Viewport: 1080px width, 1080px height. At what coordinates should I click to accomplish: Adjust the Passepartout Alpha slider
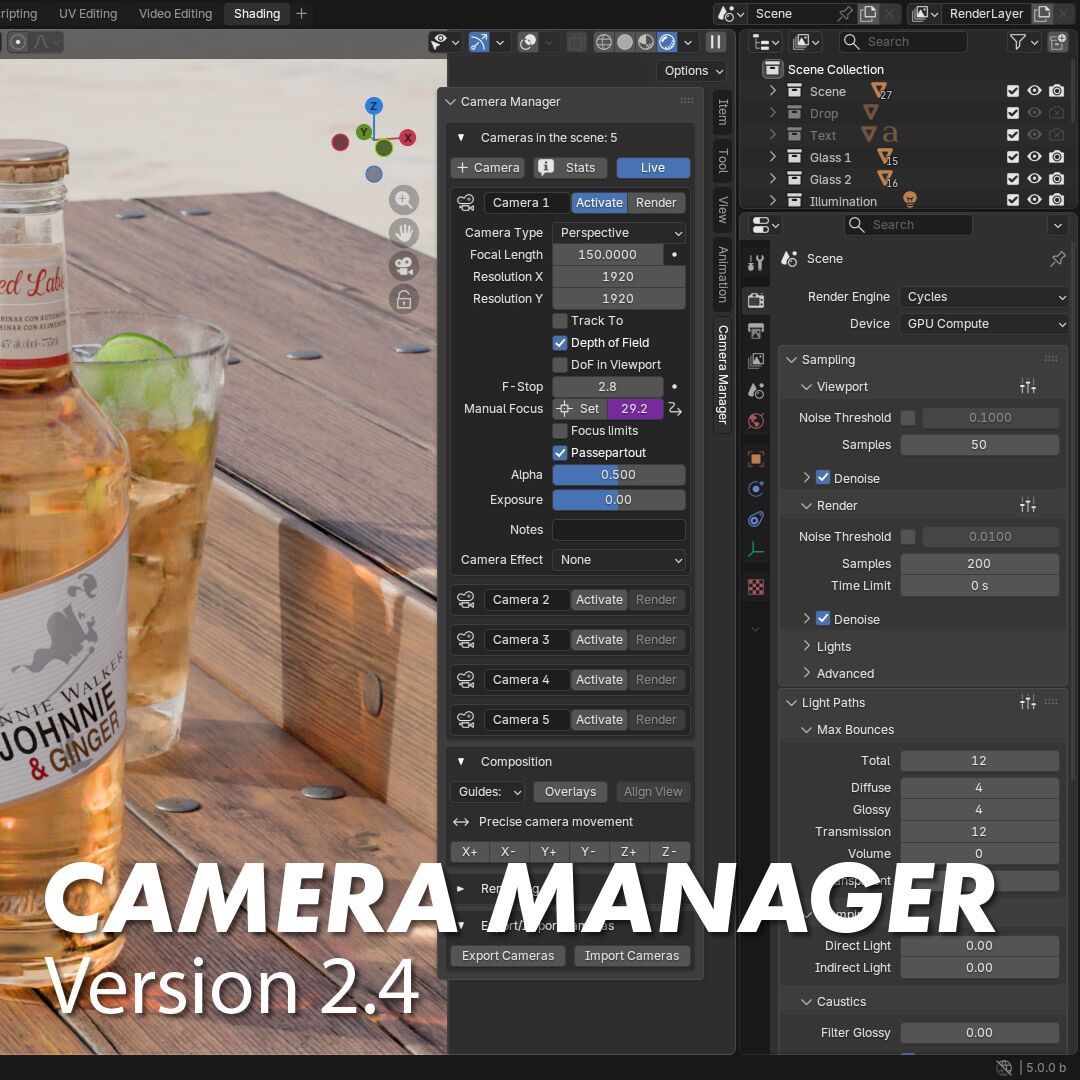coord(619,475)
